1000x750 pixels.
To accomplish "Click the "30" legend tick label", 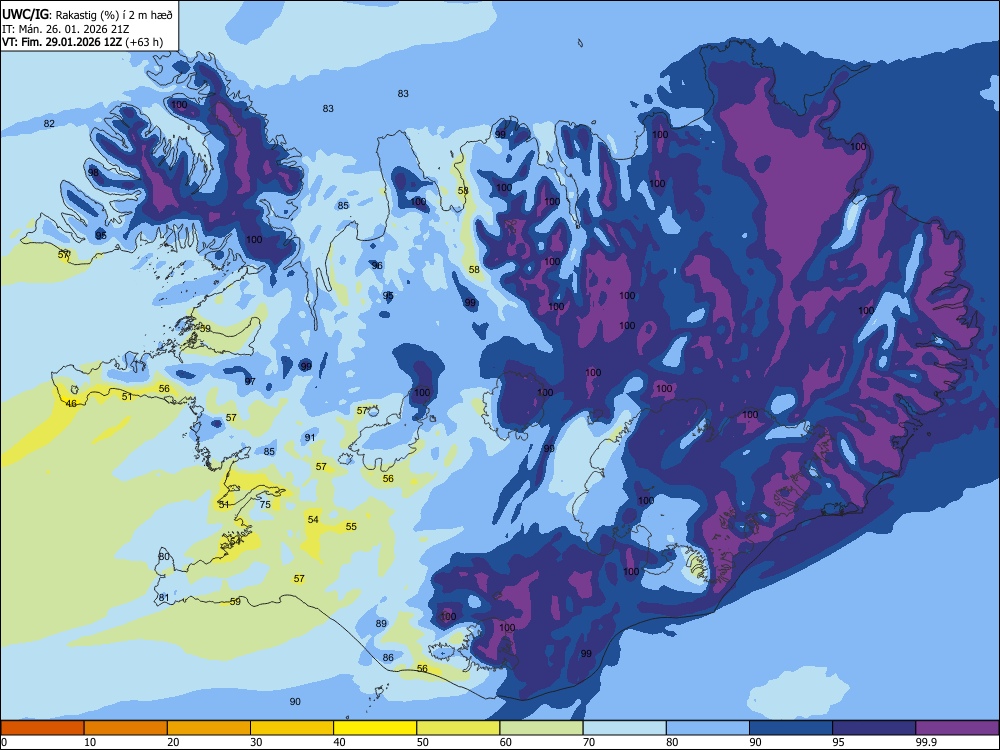I will (256, 742).
